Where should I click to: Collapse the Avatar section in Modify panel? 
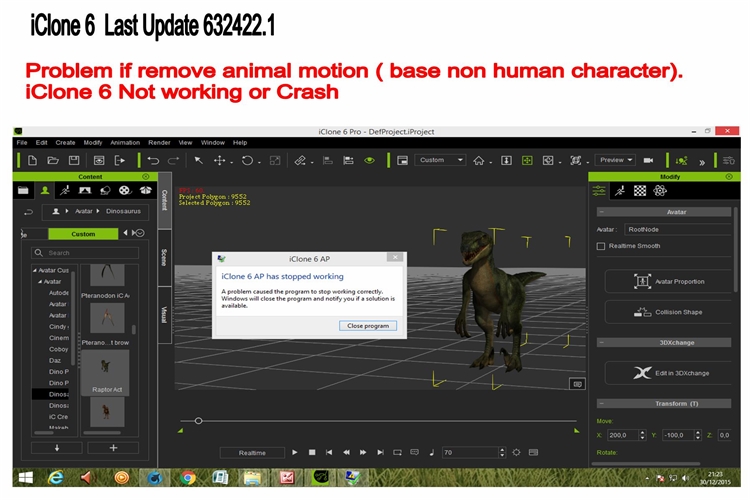[x=600, y=212]
